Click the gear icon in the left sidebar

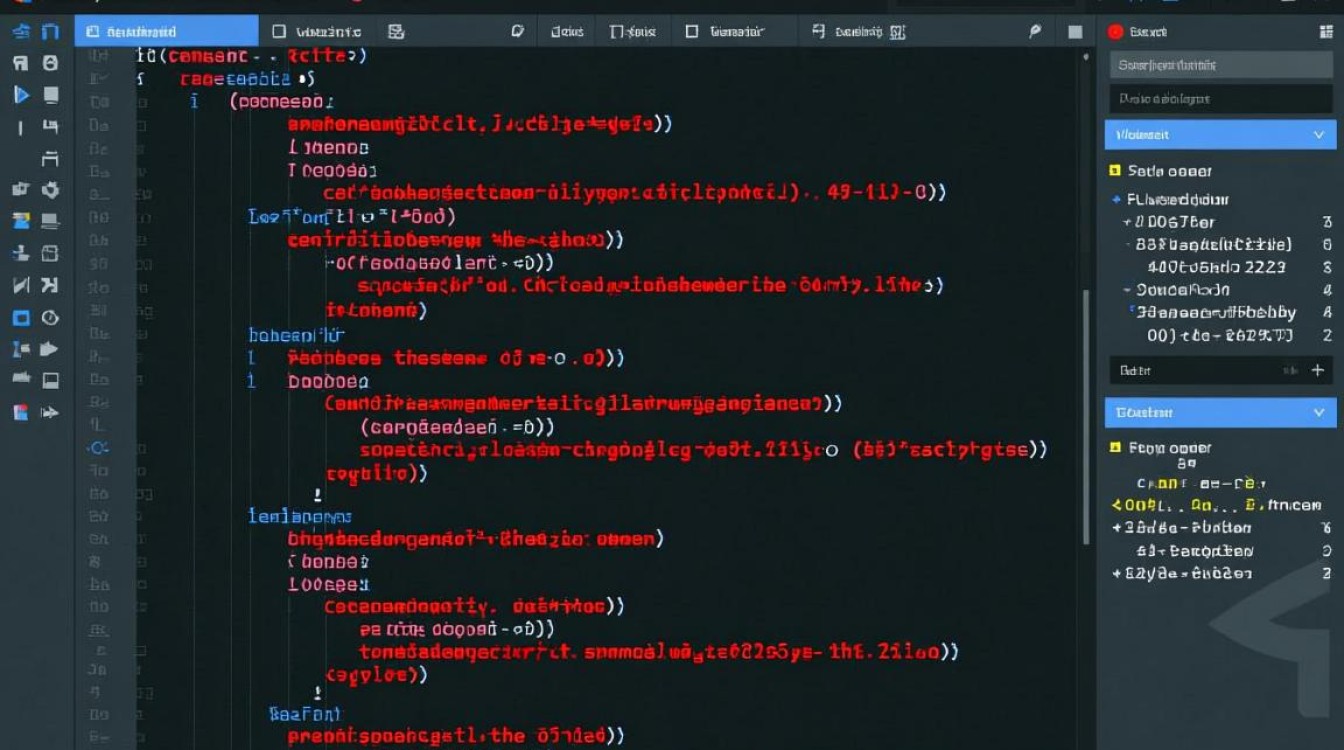tap(50, 189)
